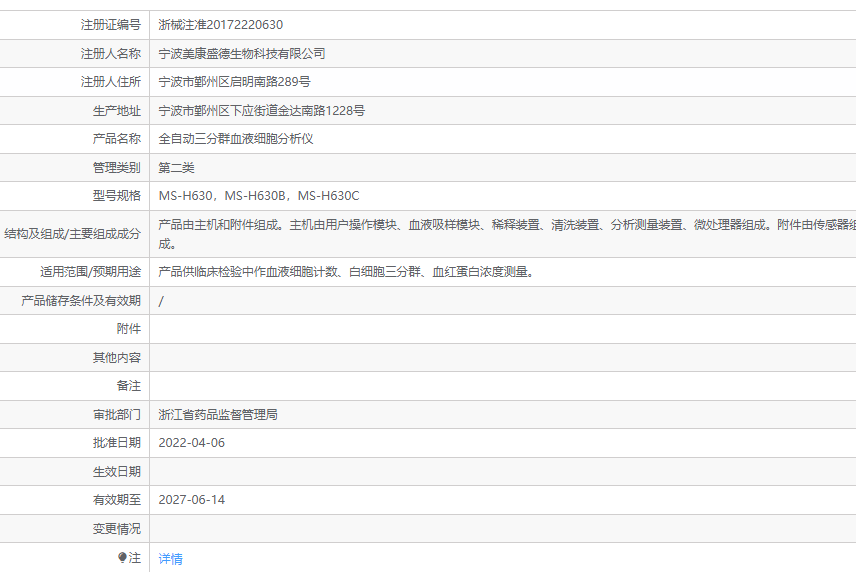Select product name 全自动三分群血液细胞分析仪
Screen dimensions: 856x572
(x=236, y=139)
